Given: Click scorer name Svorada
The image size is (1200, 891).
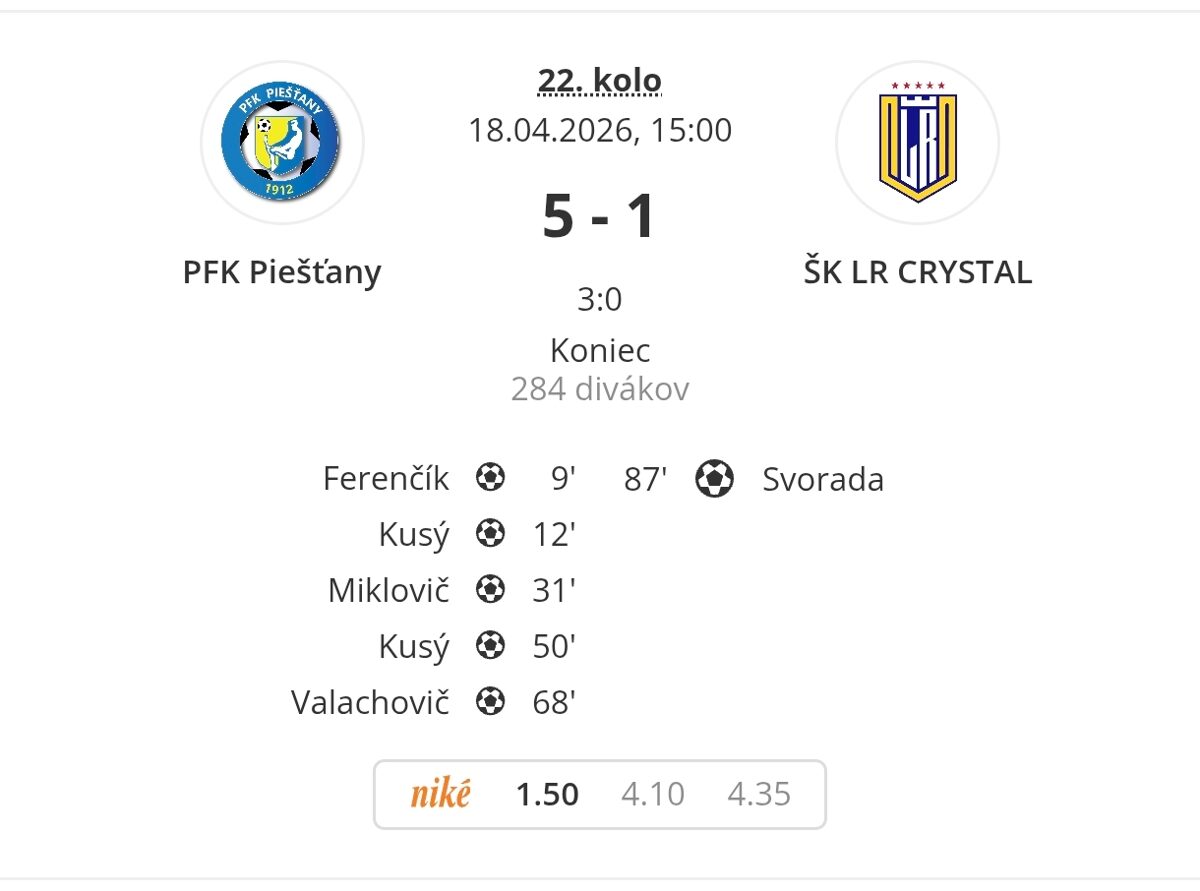Looking at the screenshot, I should (x=823, y=479).
